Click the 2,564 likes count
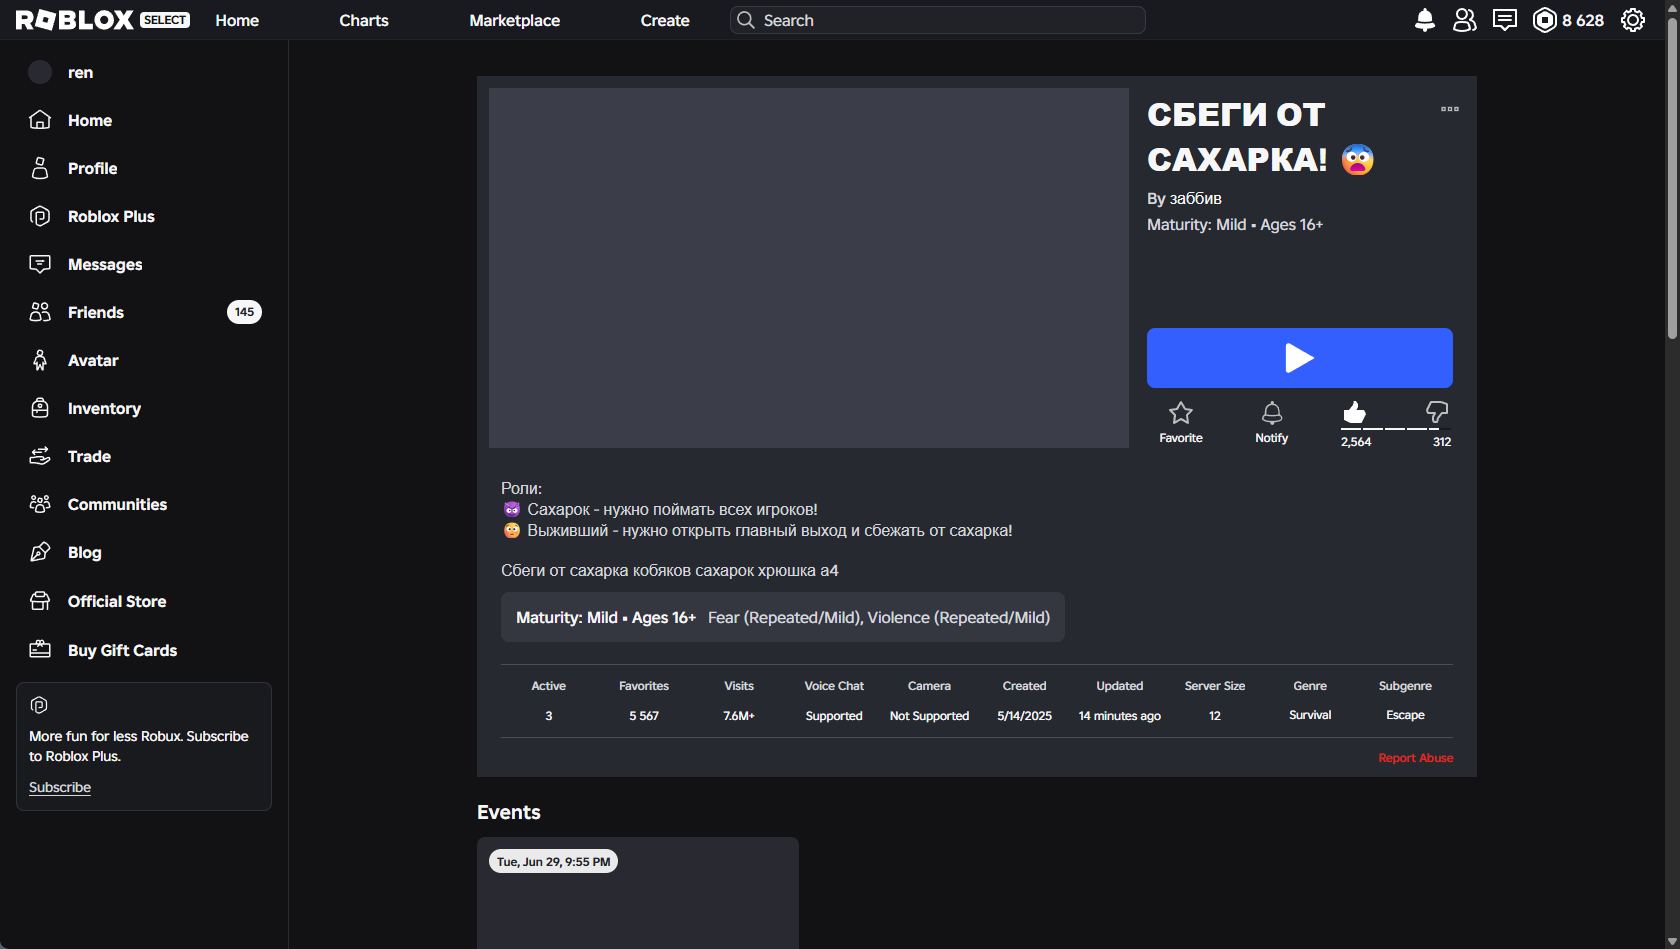 click(1356, 442)
